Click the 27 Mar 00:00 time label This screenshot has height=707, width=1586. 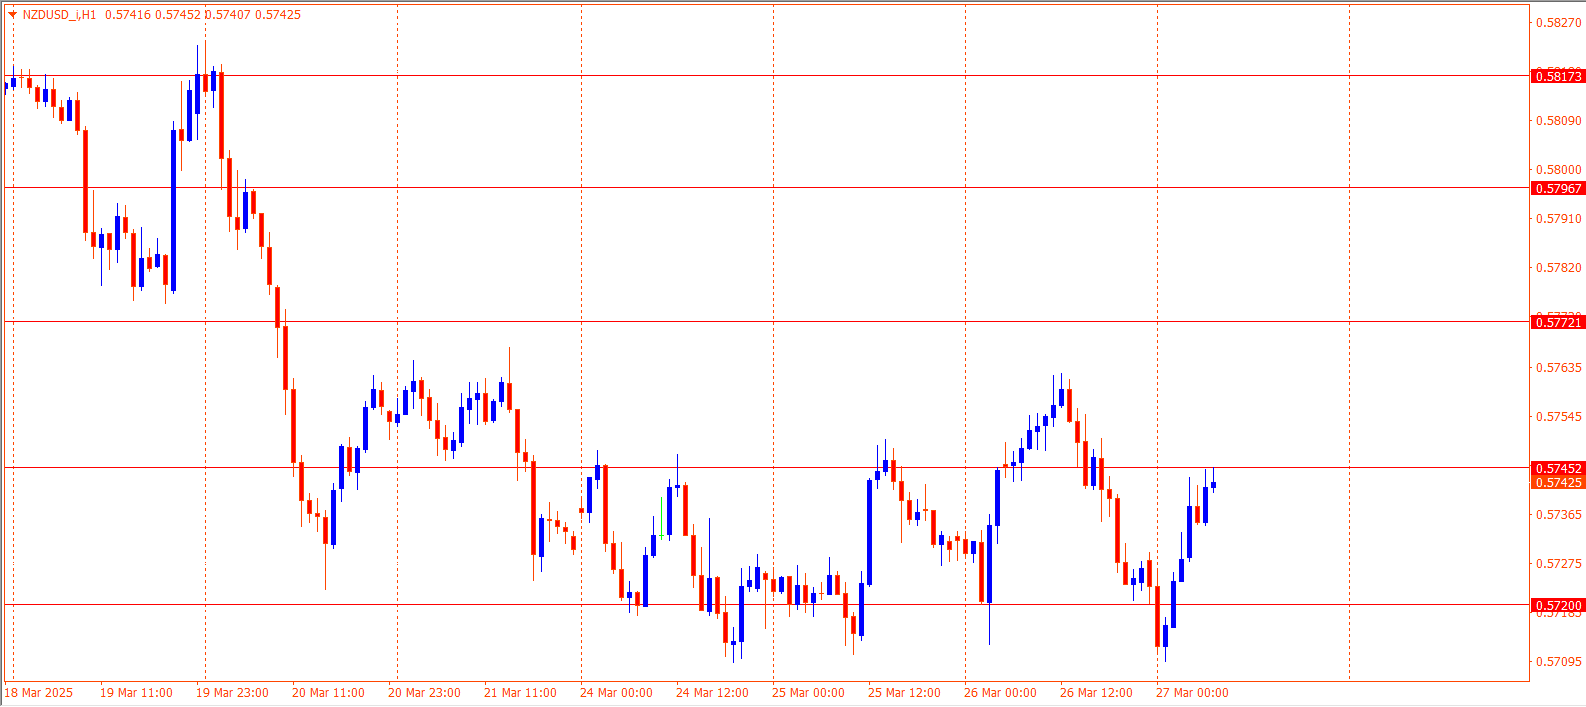tap(1192, 693)
